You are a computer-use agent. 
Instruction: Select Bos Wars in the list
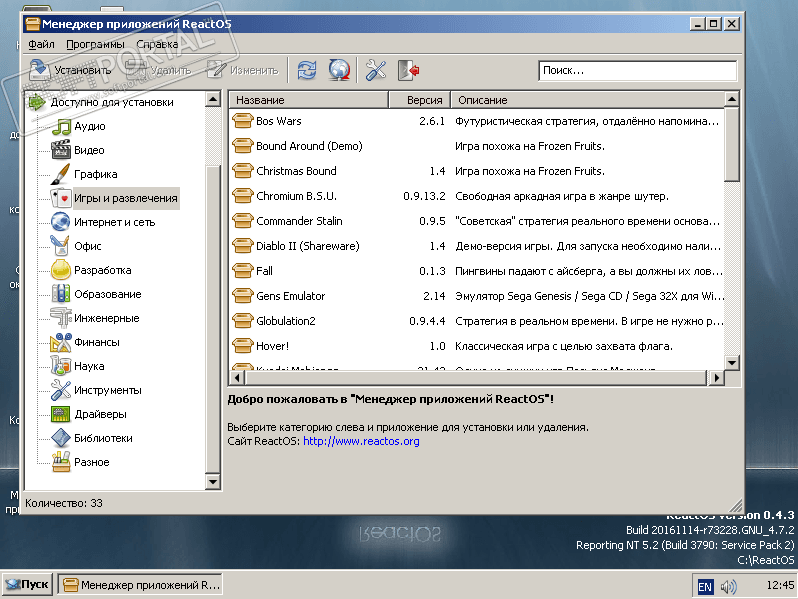[278, 121]
